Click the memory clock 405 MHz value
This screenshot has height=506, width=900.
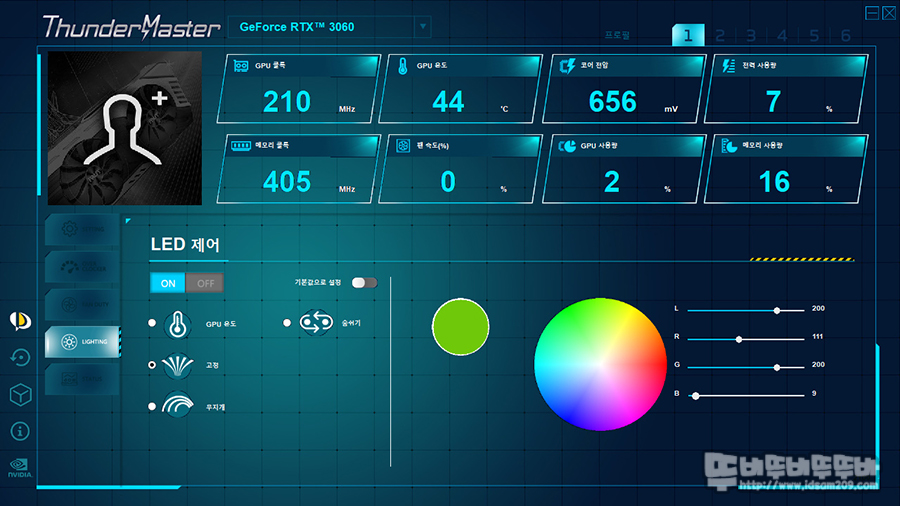(287, 182)
